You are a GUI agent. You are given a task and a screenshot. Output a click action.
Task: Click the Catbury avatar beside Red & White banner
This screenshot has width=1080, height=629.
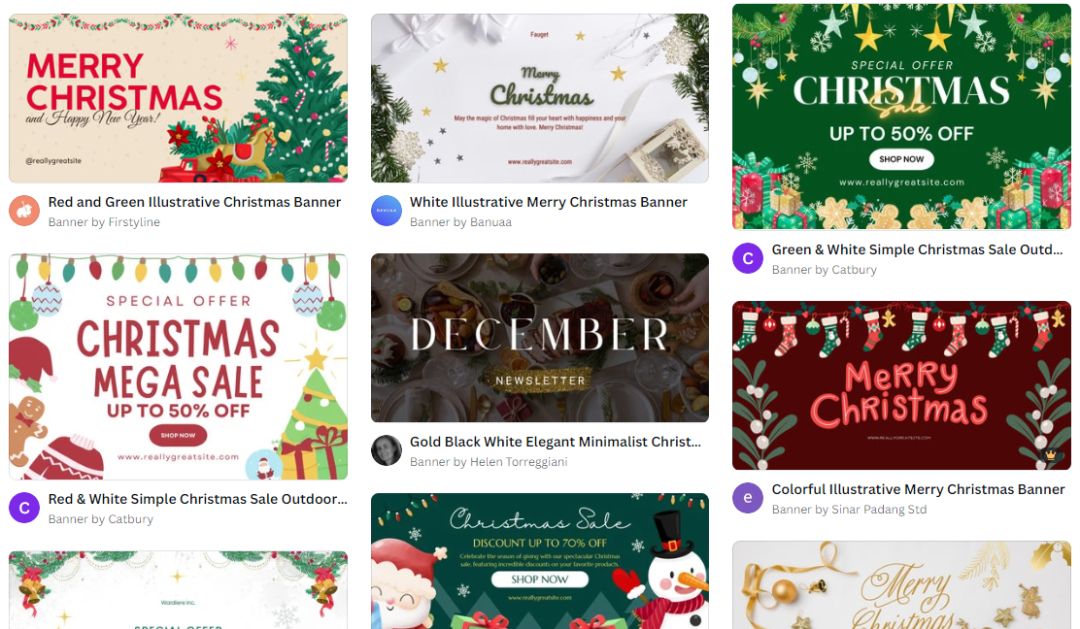pos(24,508)
